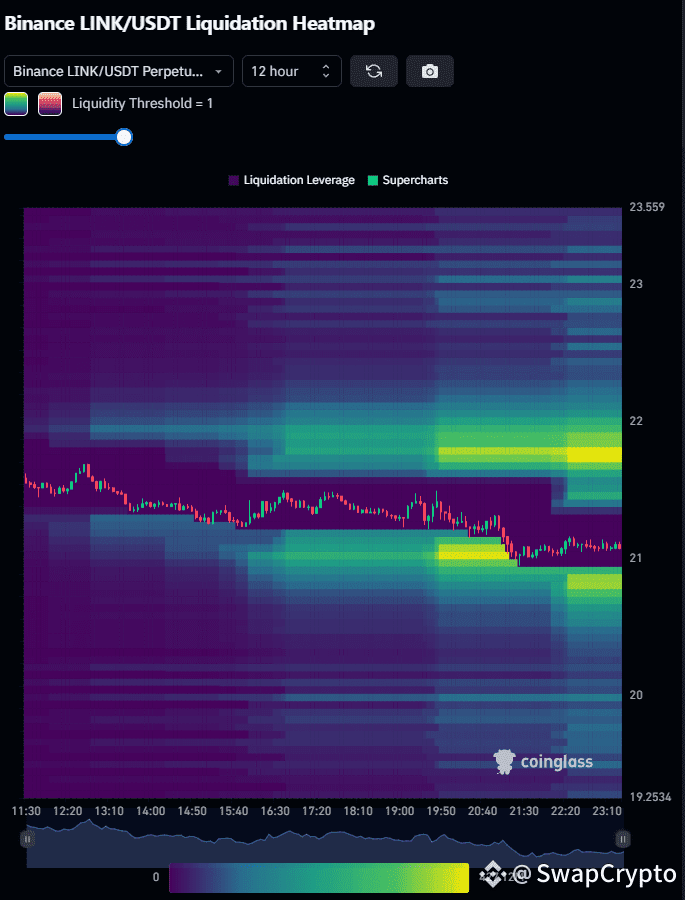Click the 11:30 time axis label
Screen dimensions: 685x900
(x=26, y=811)
